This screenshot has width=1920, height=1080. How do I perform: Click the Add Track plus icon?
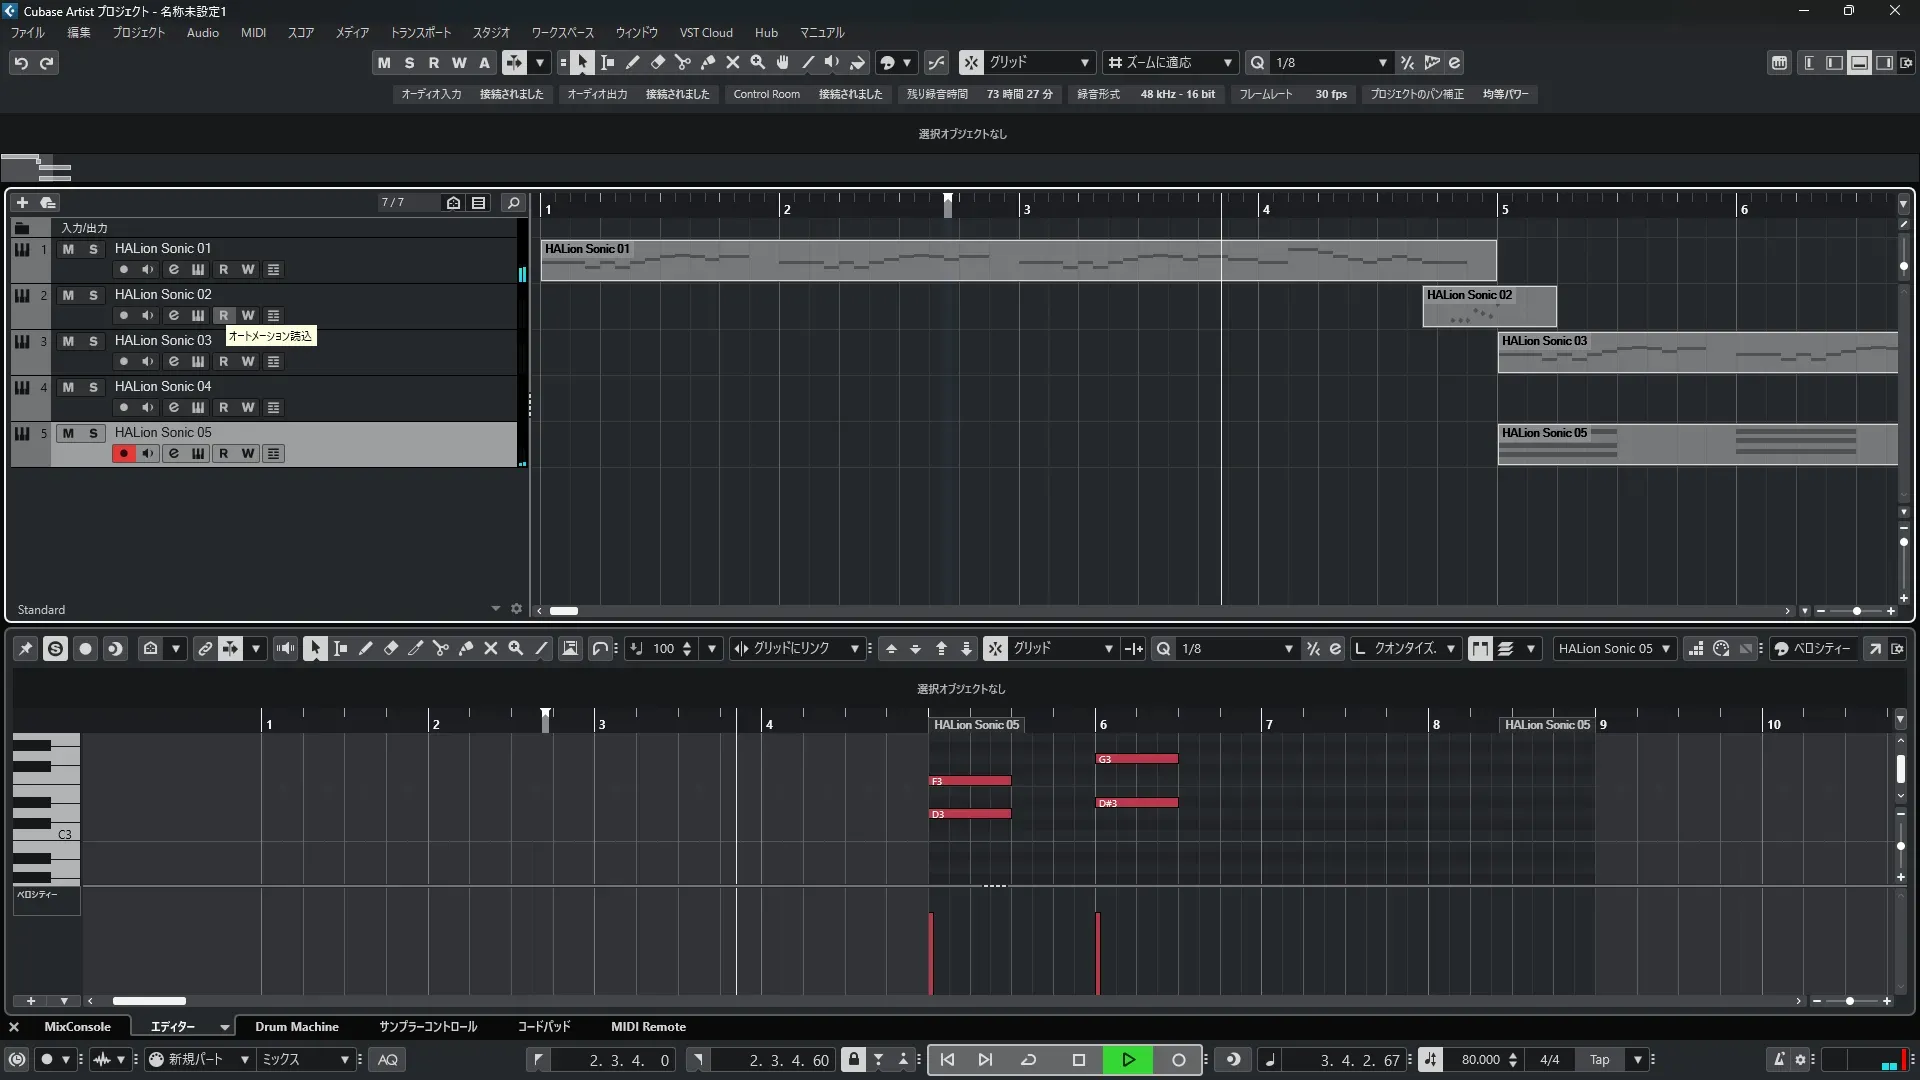click(22, 202)
